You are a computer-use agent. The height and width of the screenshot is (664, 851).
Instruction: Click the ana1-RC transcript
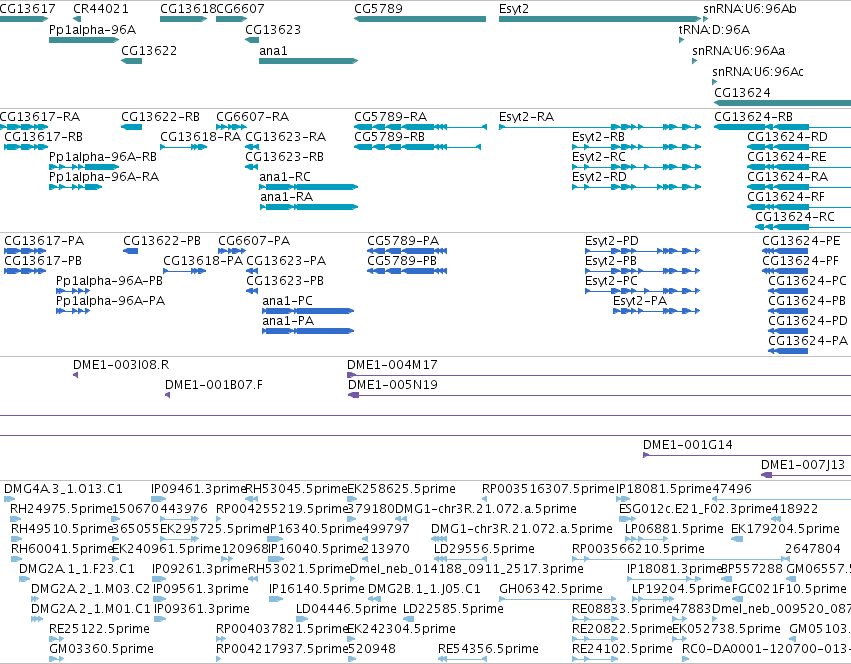[x=308, y=187]
